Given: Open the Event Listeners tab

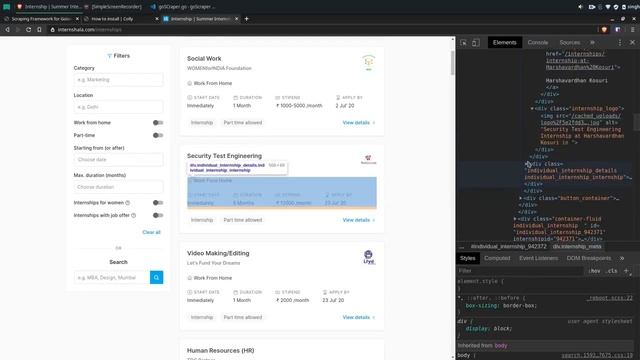Looking at the screenshot, I should [538, 258].
